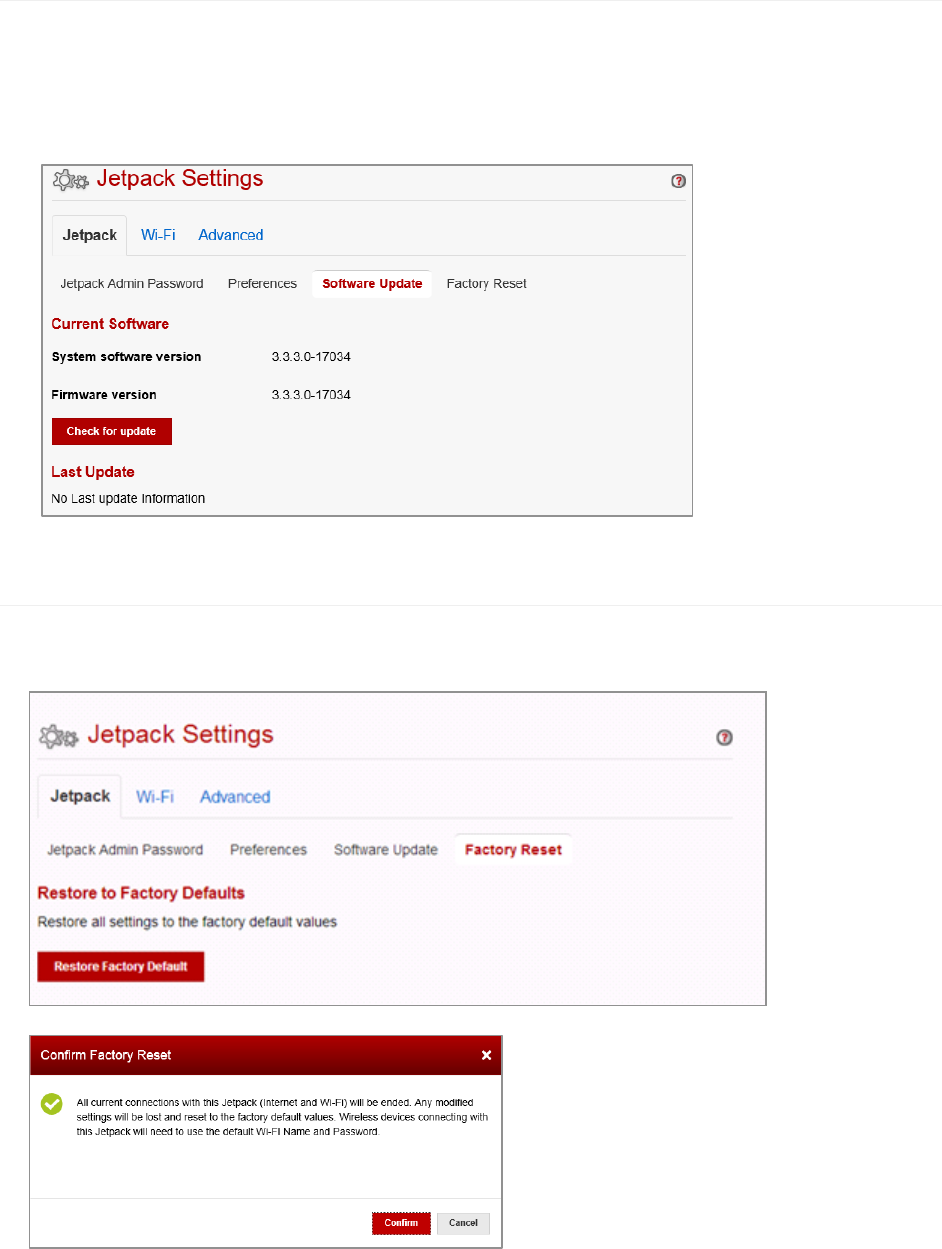
Task: Confirm the factory reset
Action: [401, 1223]
